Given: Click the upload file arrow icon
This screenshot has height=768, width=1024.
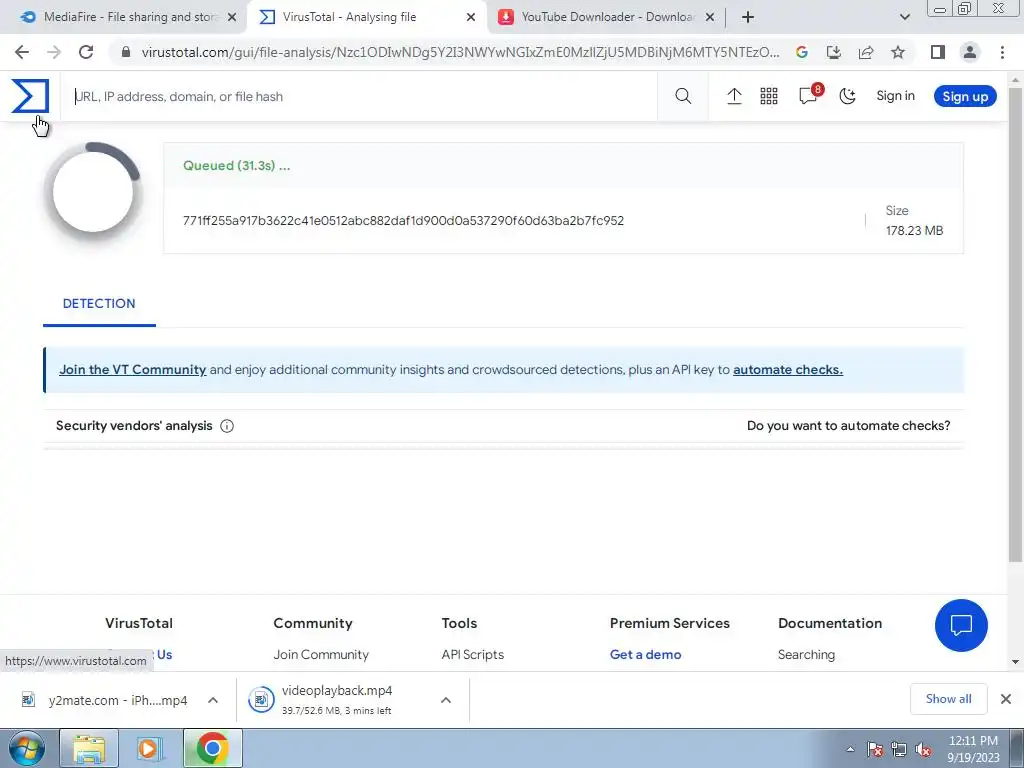Looking at the screenshot, I should (734, 96).
